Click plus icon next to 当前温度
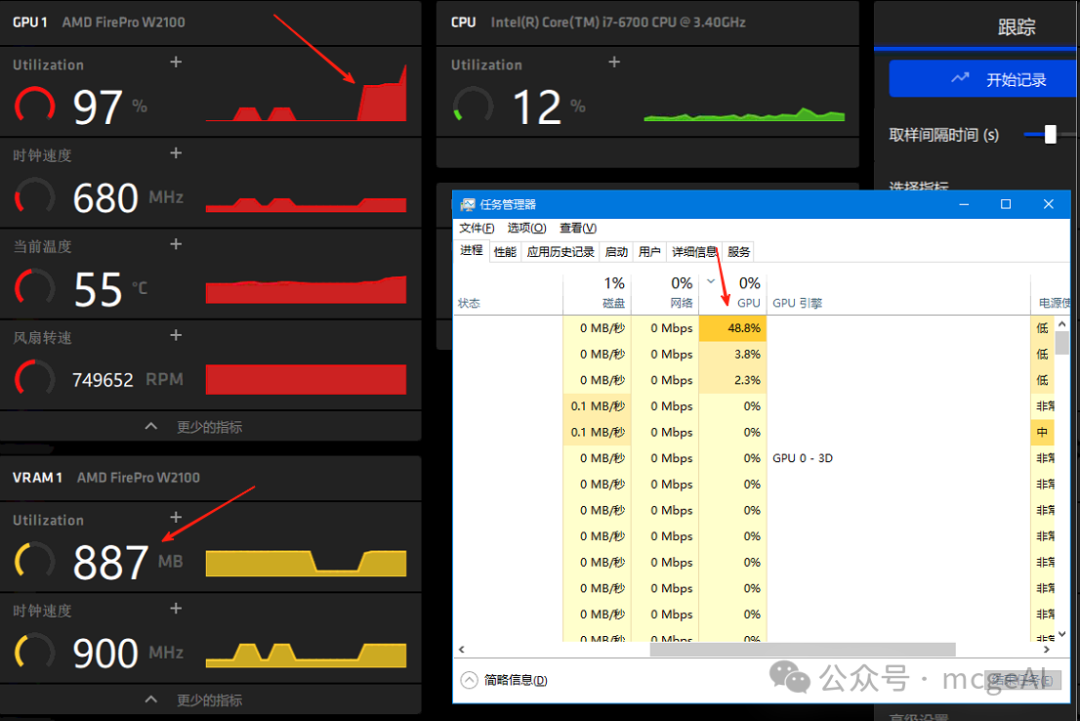The image size is (1080, 721). pos(176,244)
